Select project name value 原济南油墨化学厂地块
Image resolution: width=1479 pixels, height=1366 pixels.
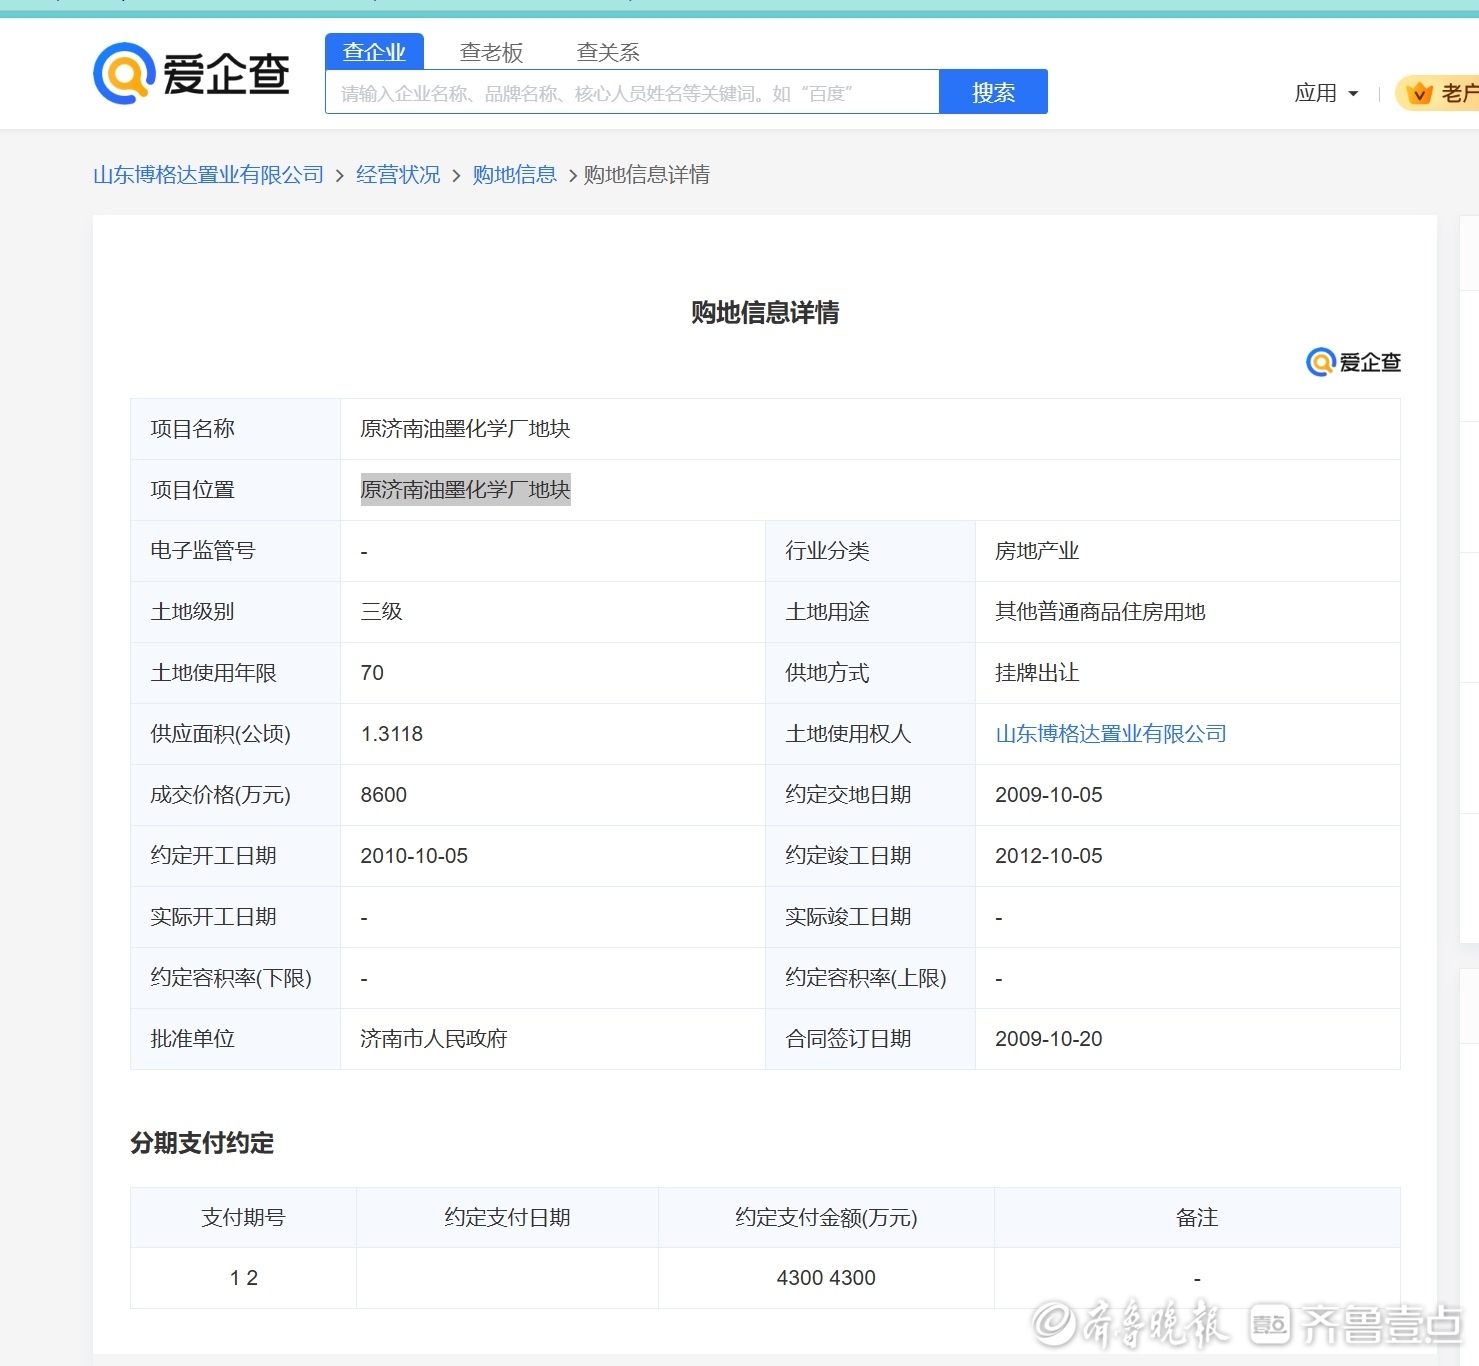[465, 429]
